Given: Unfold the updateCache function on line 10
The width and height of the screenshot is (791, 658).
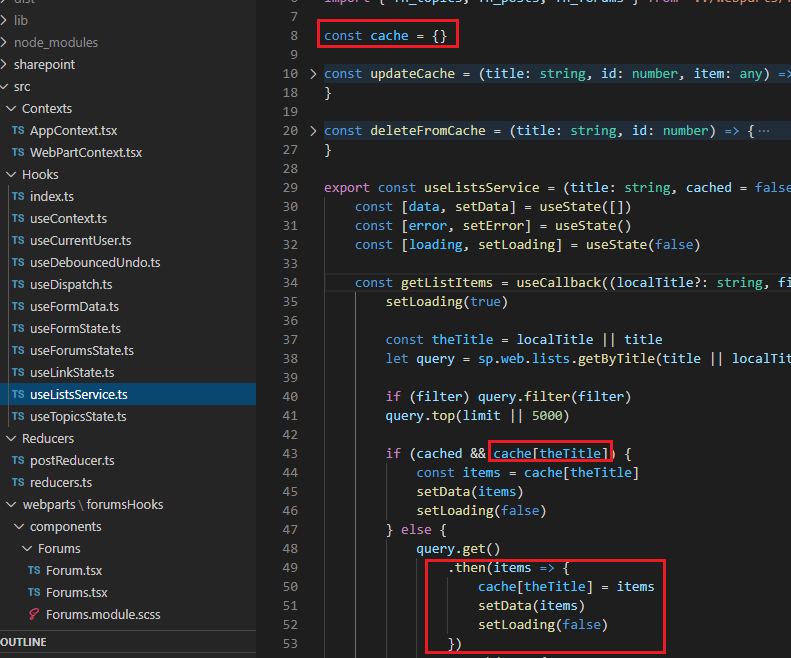Looking at the screenshot, I should pyautogui.click(x=313, y=74).
